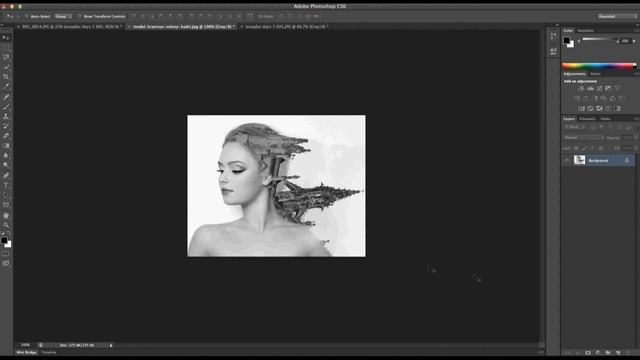Select the Move tool
Image resolution: width=640 pixels, height=360 pixels.
pyautogui.click(x=6, y=38)
